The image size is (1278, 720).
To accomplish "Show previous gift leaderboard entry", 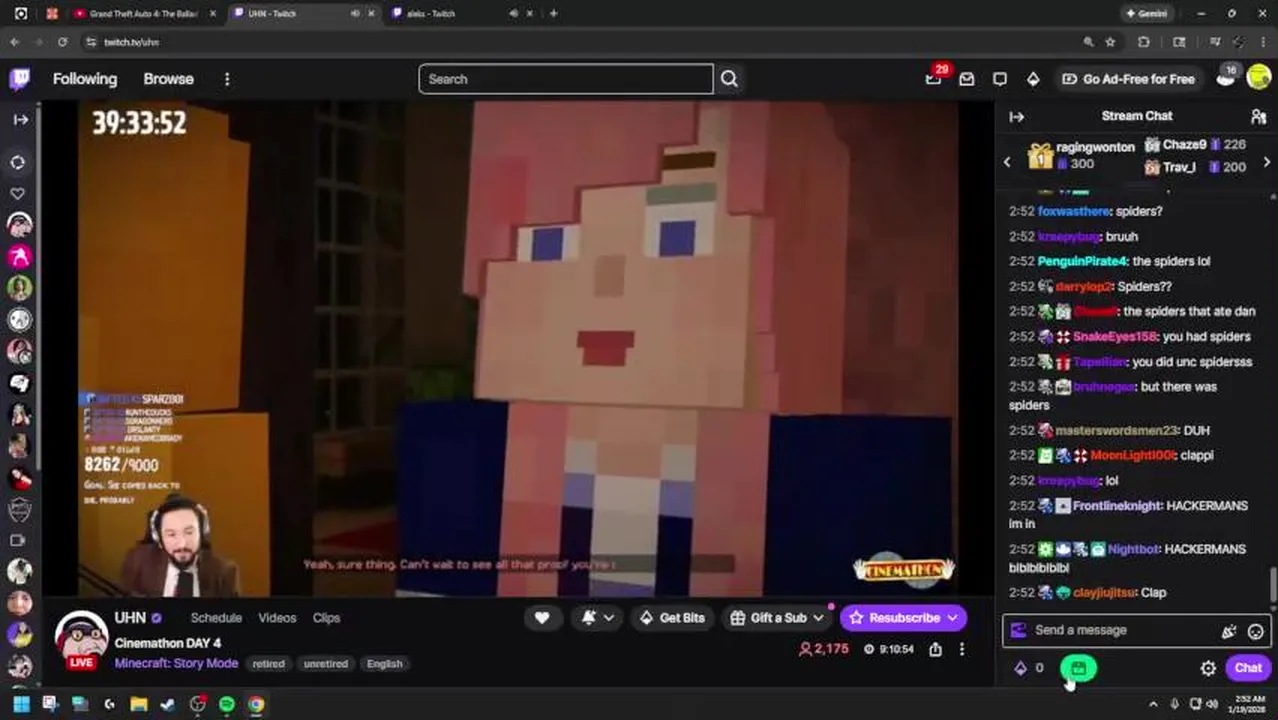I will point(1007,162).
